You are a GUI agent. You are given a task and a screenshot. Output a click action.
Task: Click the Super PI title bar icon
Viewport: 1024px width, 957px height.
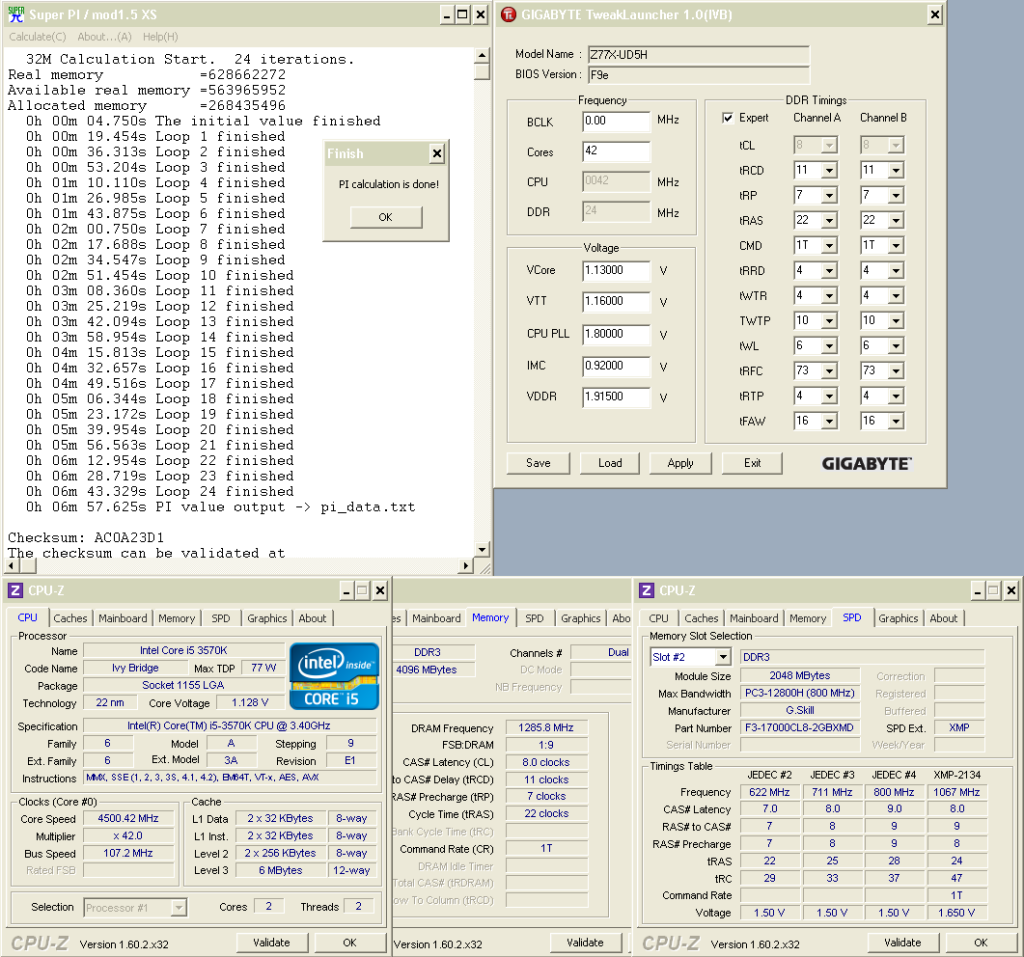pos(15,15)
